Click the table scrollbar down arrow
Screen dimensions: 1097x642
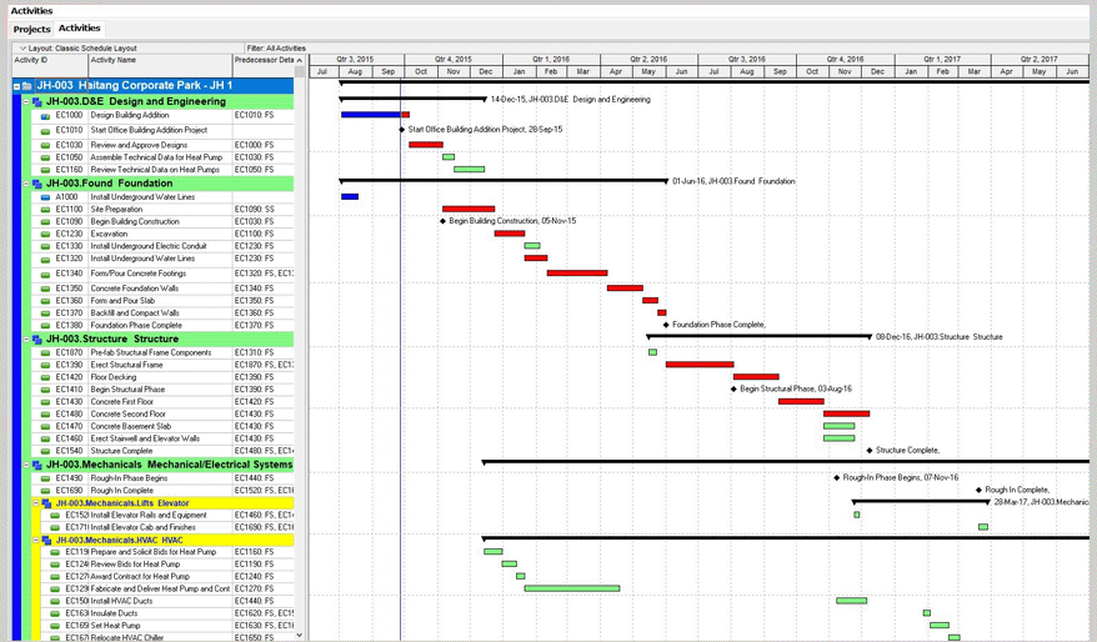(299, 635)
